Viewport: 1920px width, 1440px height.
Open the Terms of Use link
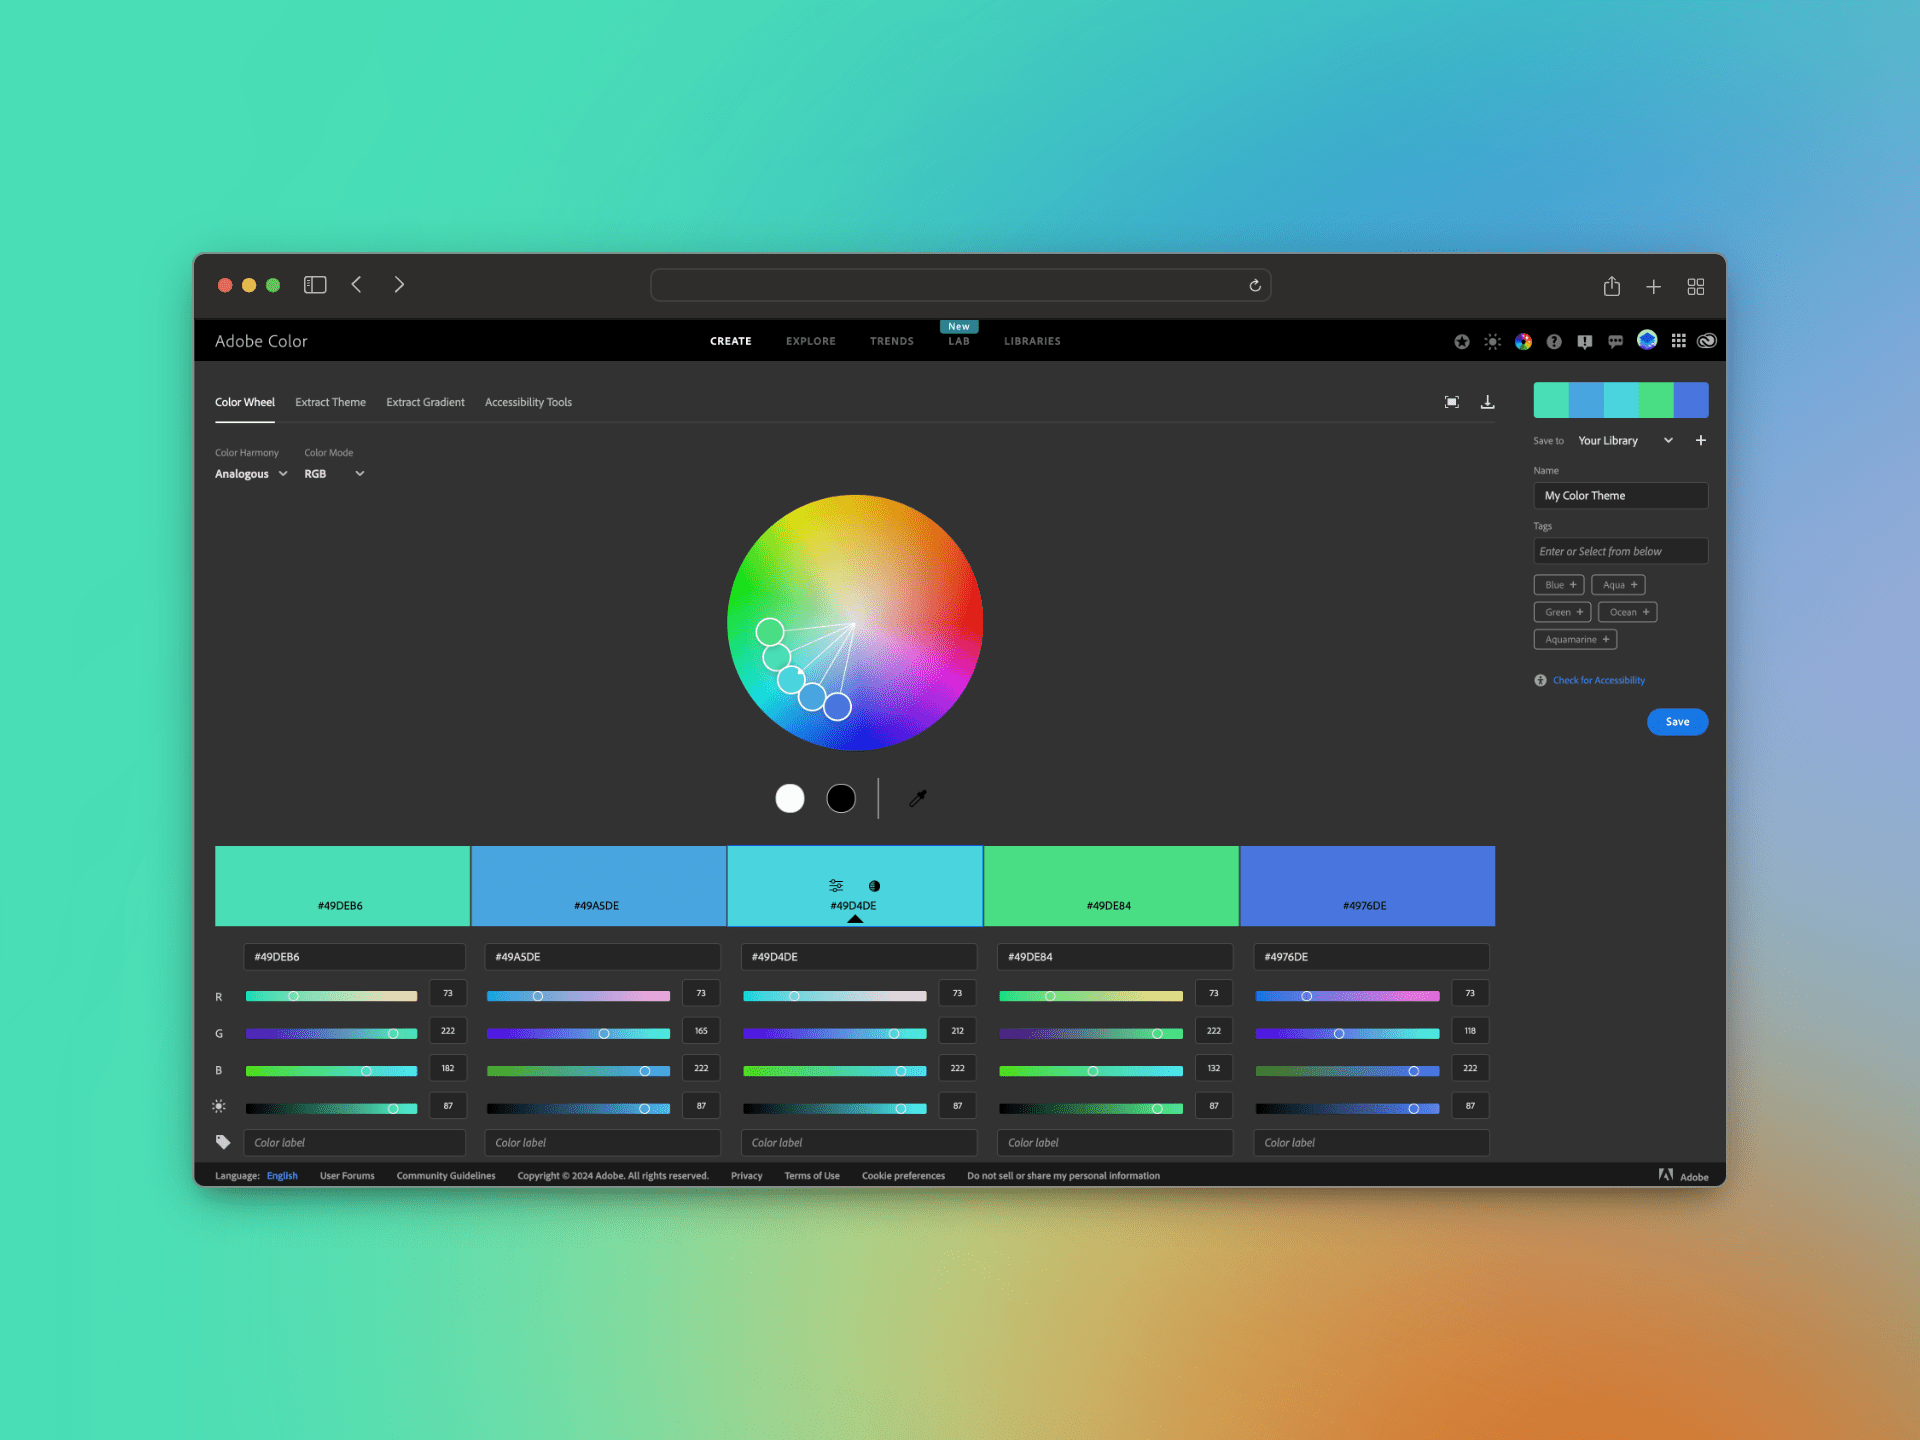[x=812, y=1176]
